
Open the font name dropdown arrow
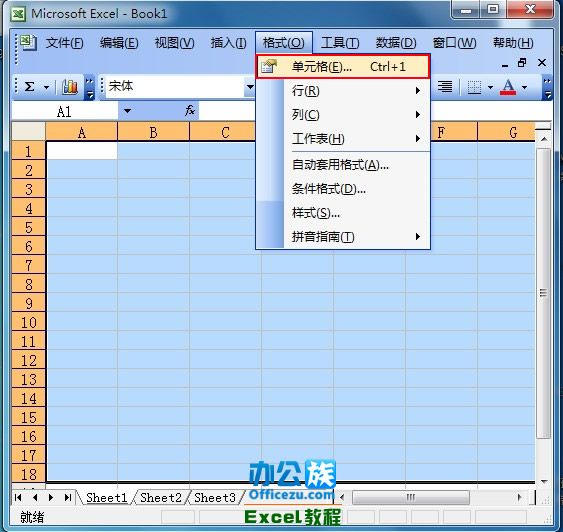[250, 87]
